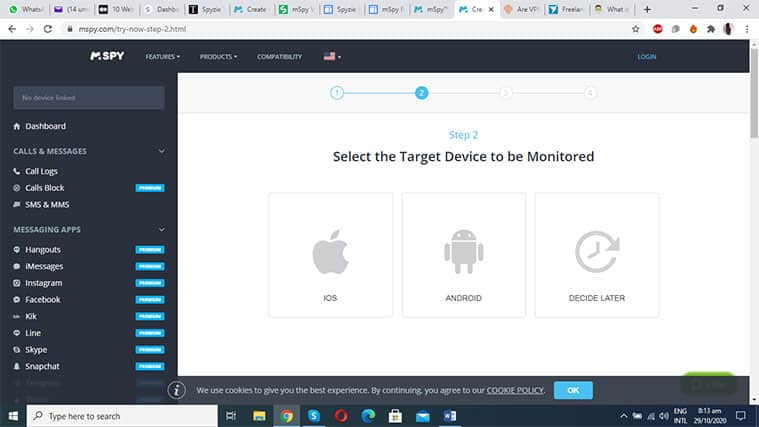Click the premium badge beside Hangouts
This screenshot has width=759, height=427.
[150, 250]
